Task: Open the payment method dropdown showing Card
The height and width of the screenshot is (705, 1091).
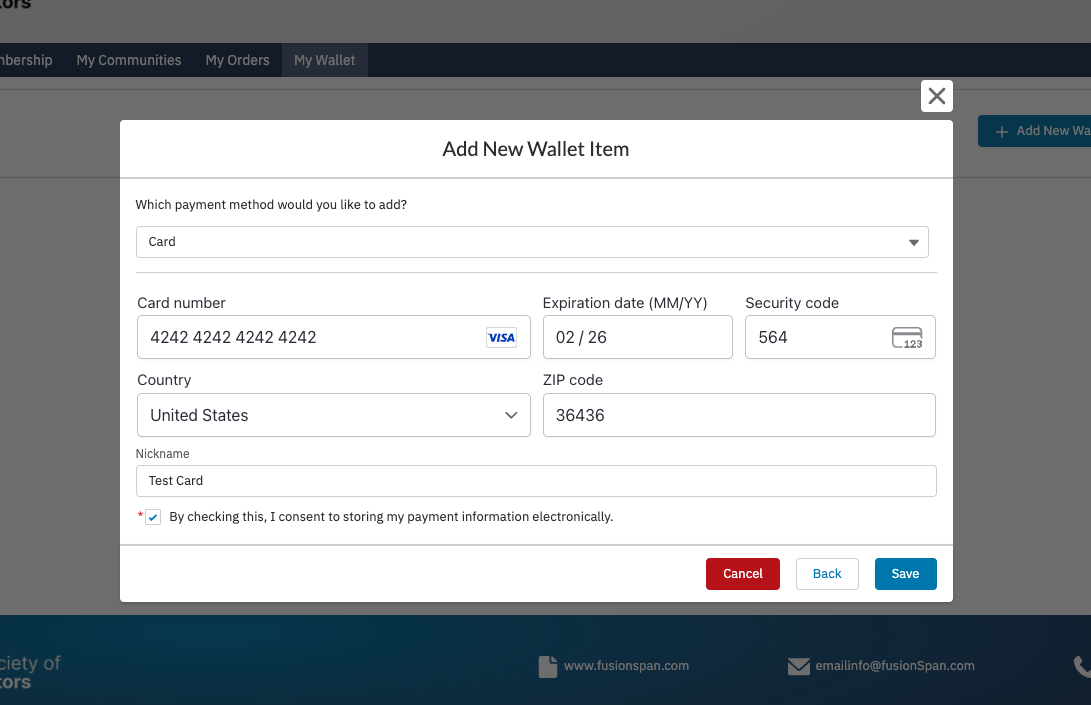Action: click(x=532, y=242)
